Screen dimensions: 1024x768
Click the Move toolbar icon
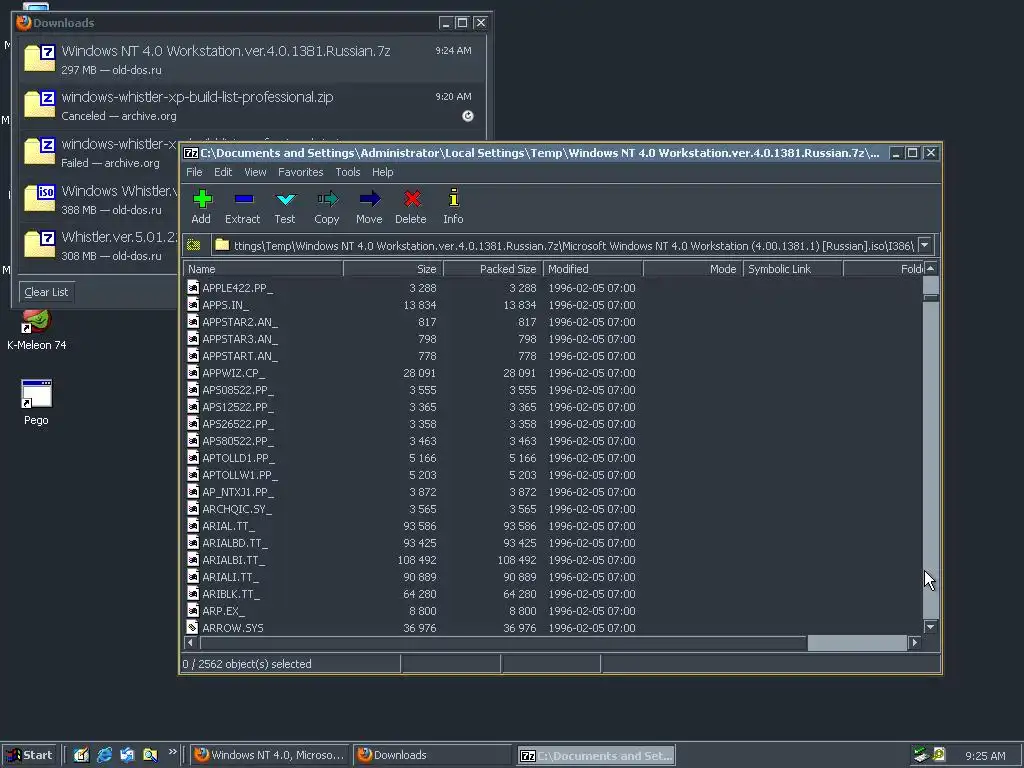[x=370, y=199]
